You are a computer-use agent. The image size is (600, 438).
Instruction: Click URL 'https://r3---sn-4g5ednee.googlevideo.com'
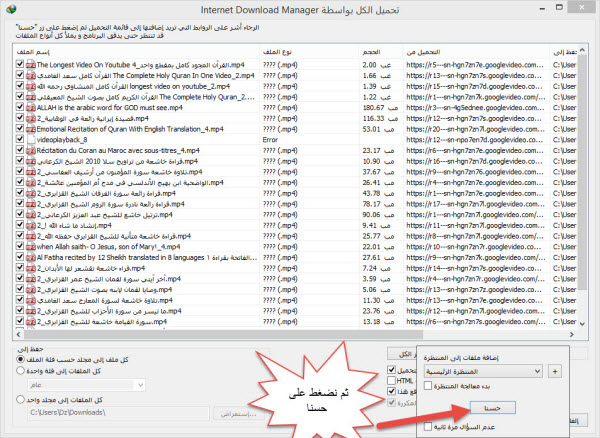click(475, 107)
